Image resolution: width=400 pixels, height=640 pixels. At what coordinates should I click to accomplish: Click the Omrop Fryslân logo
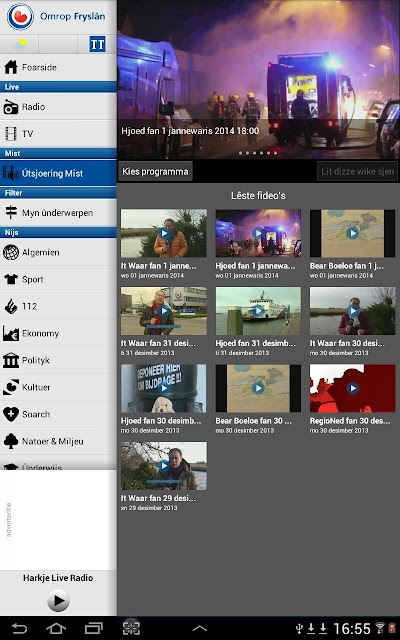point(56,17)
